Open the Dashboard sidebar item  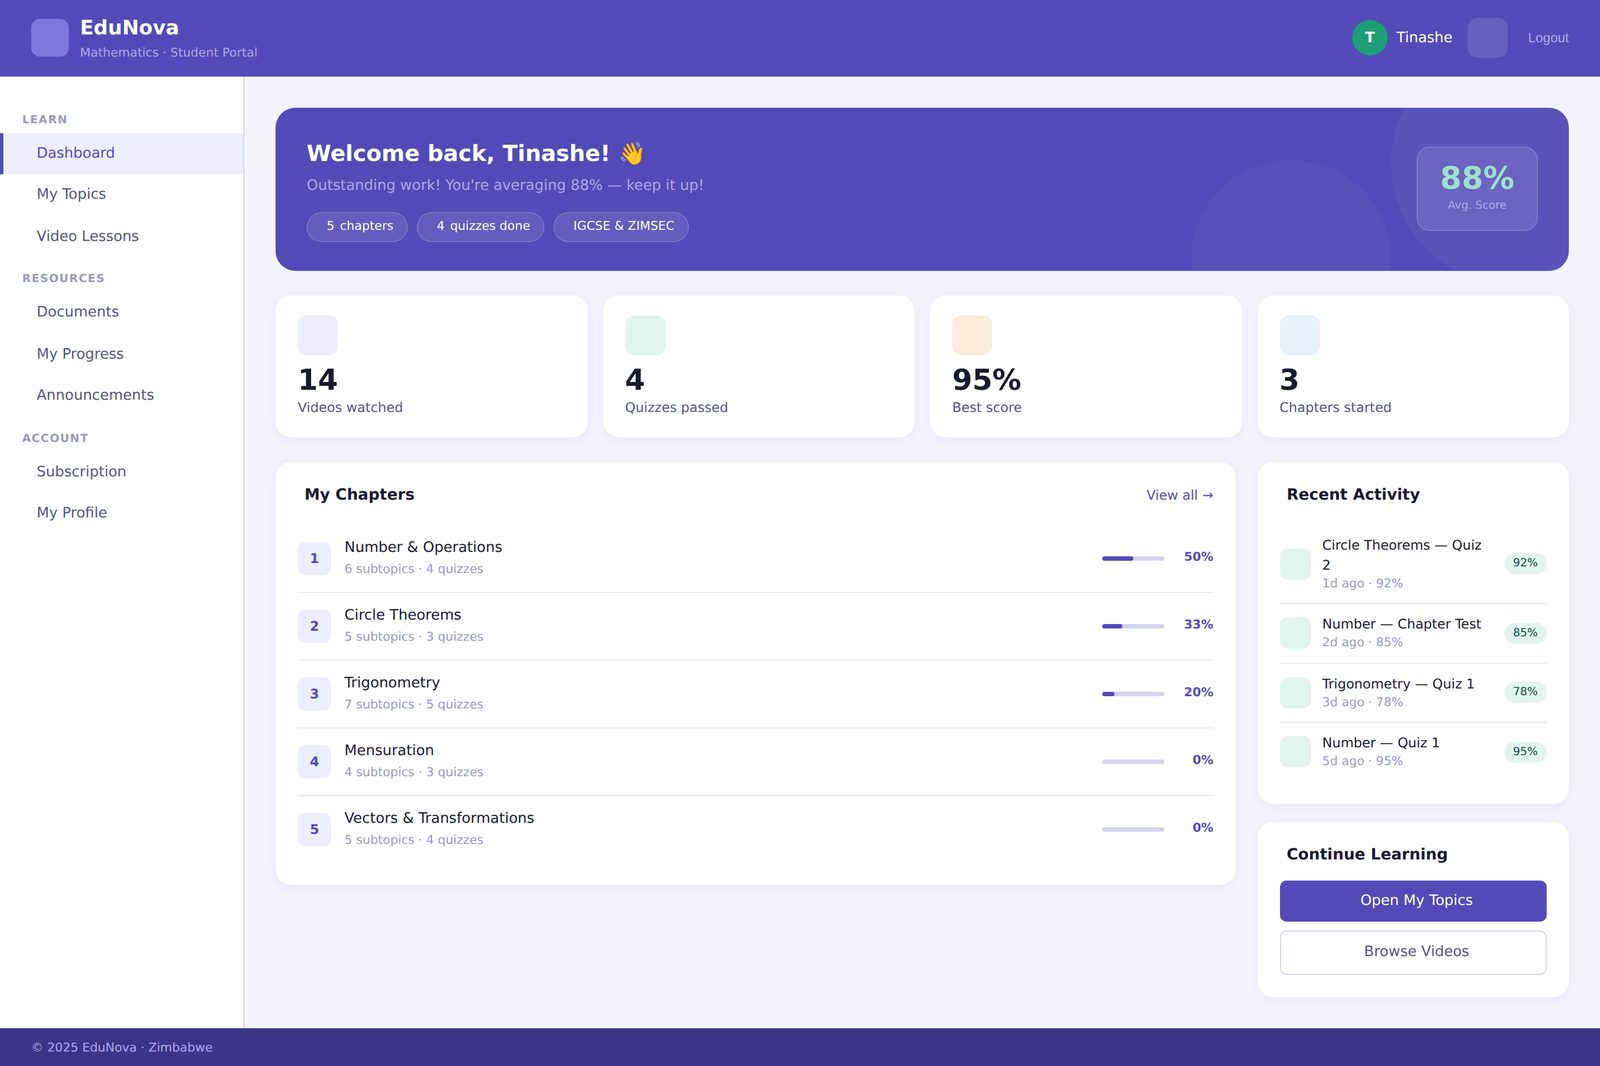(x=122, y=153)
